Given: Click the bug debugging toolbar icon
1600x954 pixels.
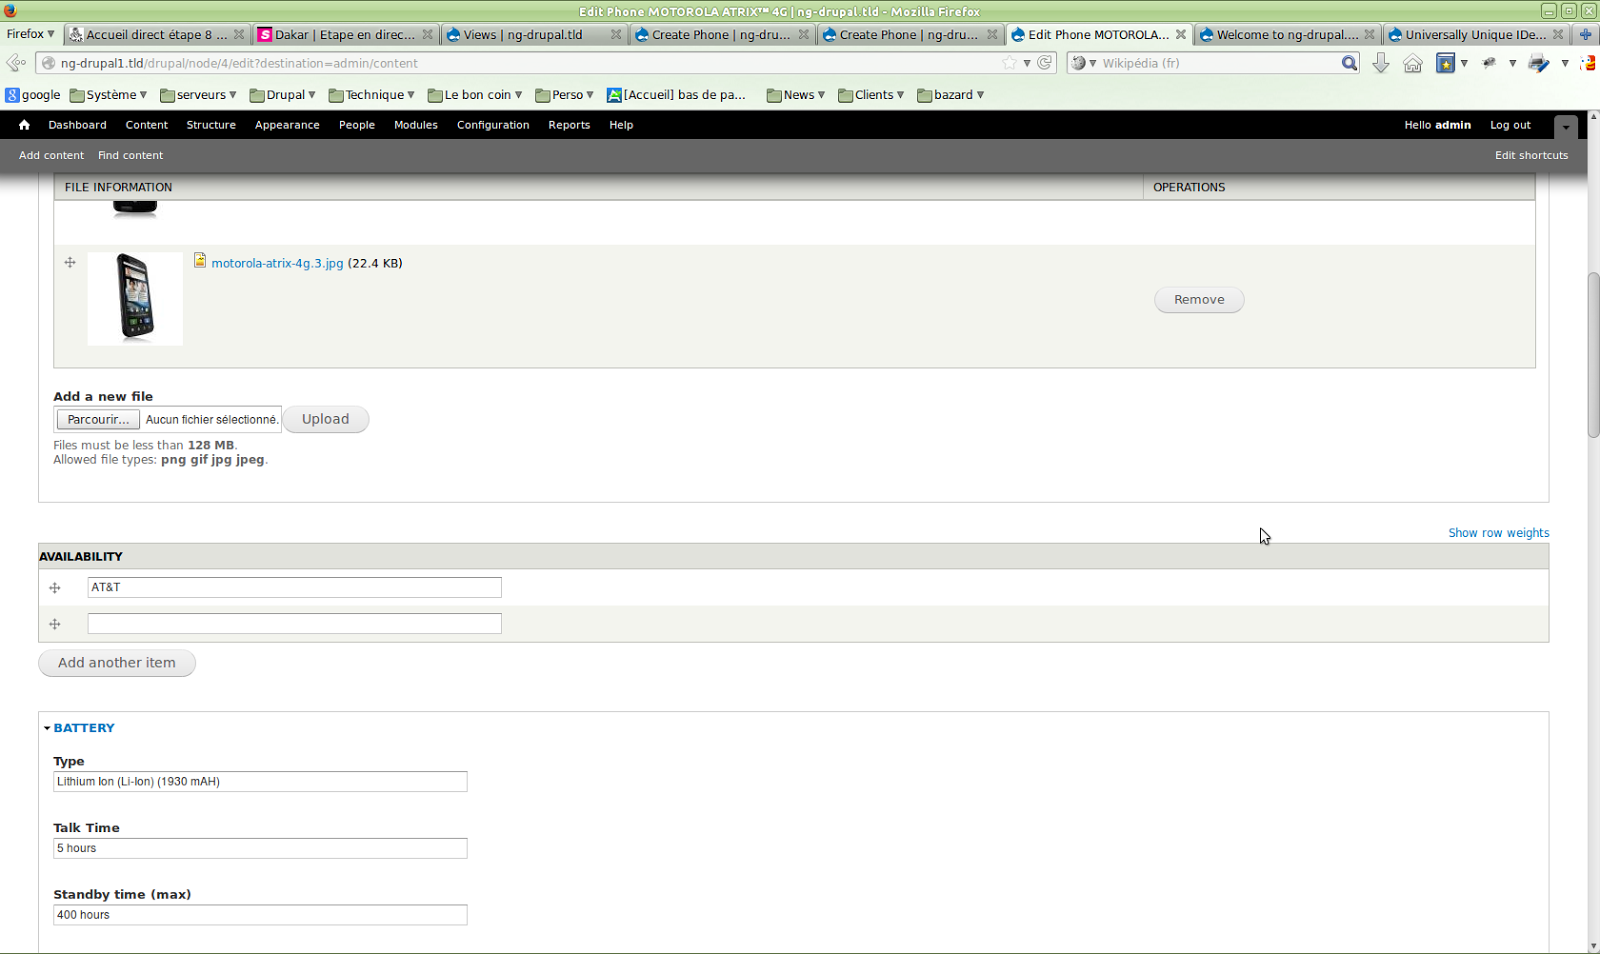Looking at the screenshot, I should coord(1489,63).
